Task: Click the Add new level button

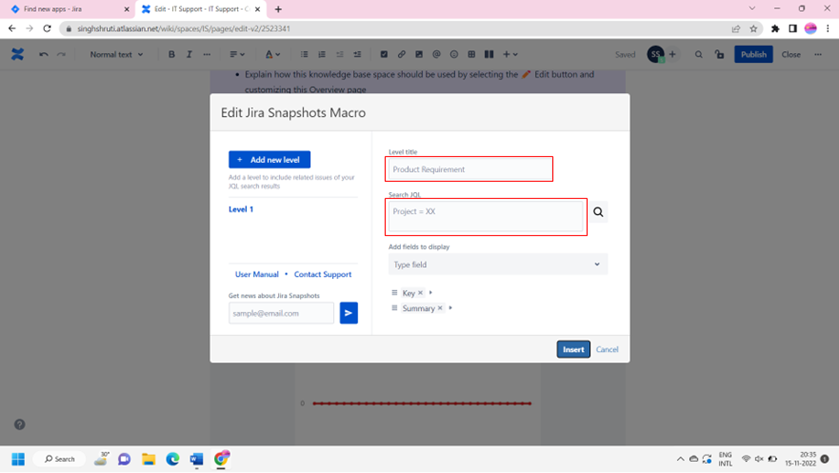Action: [269, 159]
